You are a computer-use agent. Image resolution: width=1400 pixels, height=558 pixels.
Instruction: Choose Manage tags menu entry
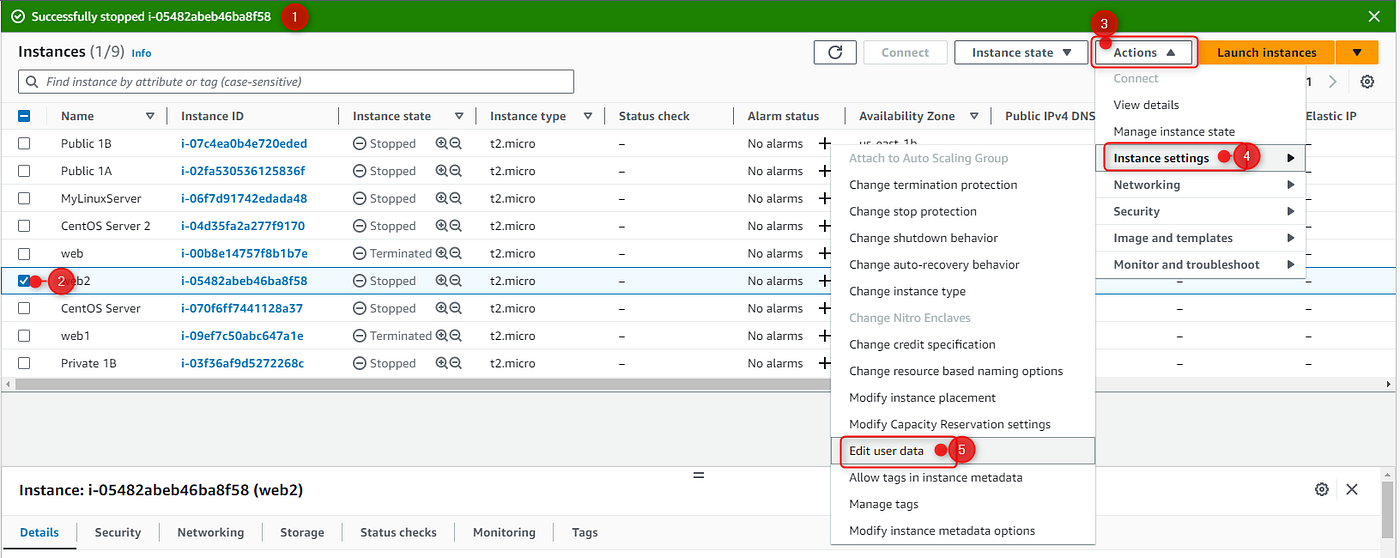pyautogui.click(x=963, y=504)
